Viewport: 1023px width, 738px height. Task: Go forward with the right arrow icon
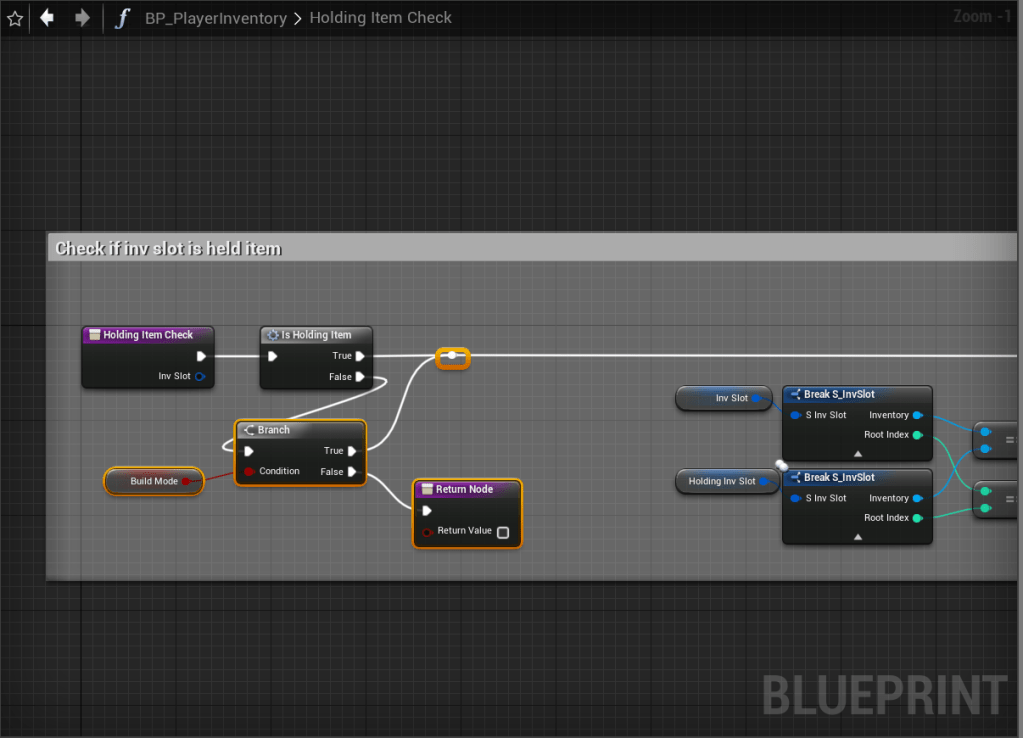[82, 18]
